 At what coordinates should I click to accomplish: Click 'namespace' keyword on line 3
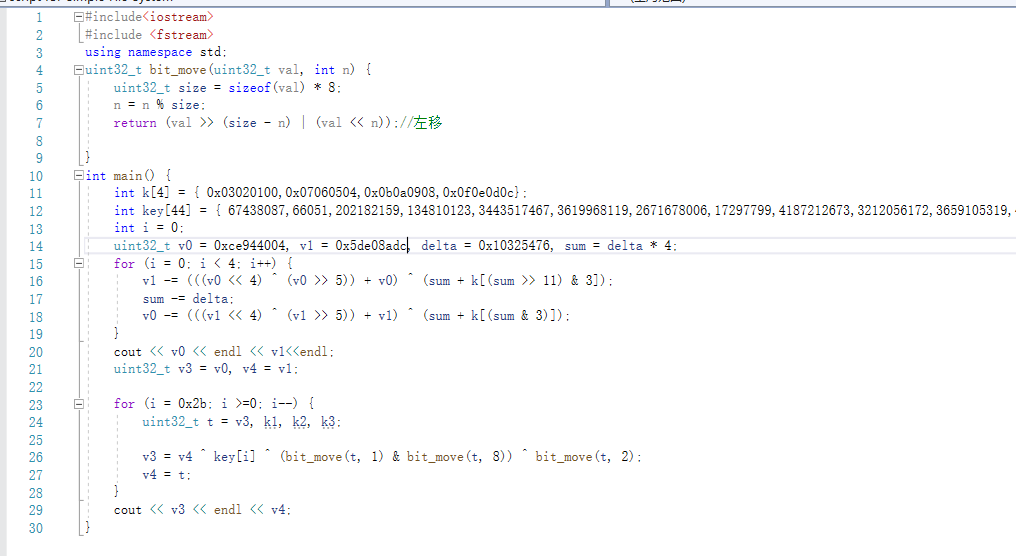(160, 52)
